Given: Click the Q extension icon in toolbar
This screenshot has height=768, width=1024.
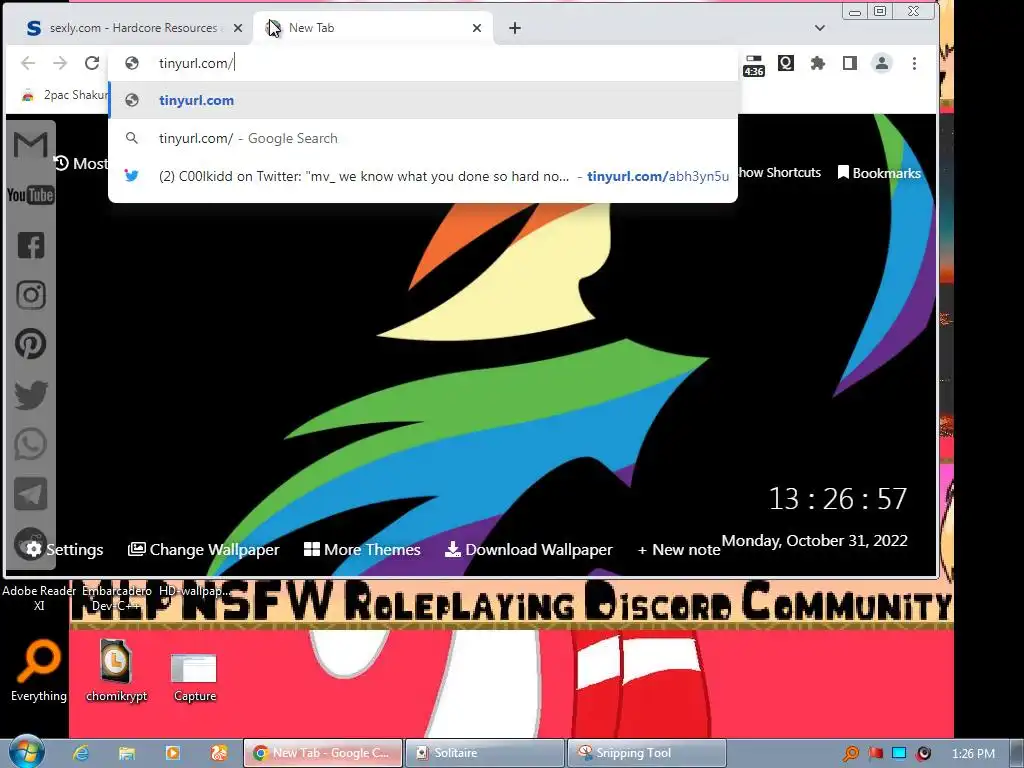Looking at the screenshot, I should tap(786, 63).
